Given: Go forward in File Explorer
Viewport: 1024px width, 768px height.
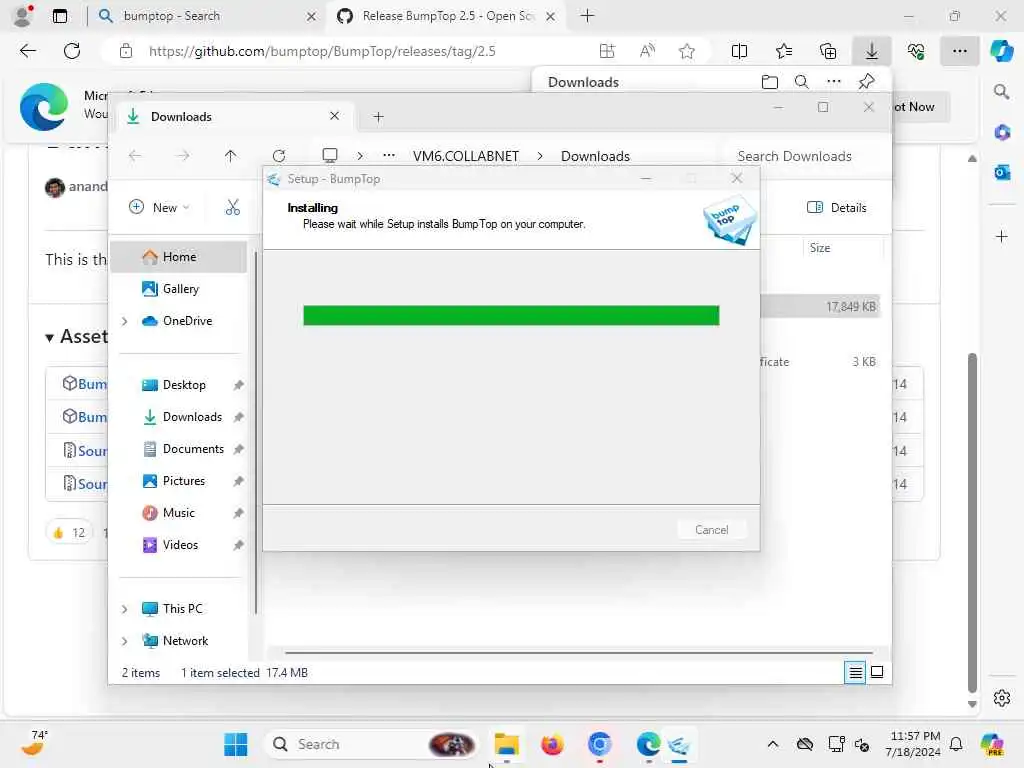Looking at the screenshot, I should (183, 155).
